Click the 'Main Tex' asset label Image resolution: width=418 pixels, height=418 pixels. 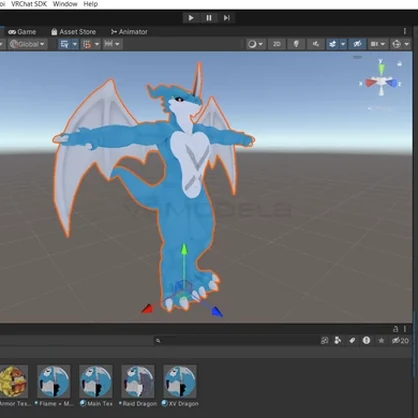pos(100,404)
